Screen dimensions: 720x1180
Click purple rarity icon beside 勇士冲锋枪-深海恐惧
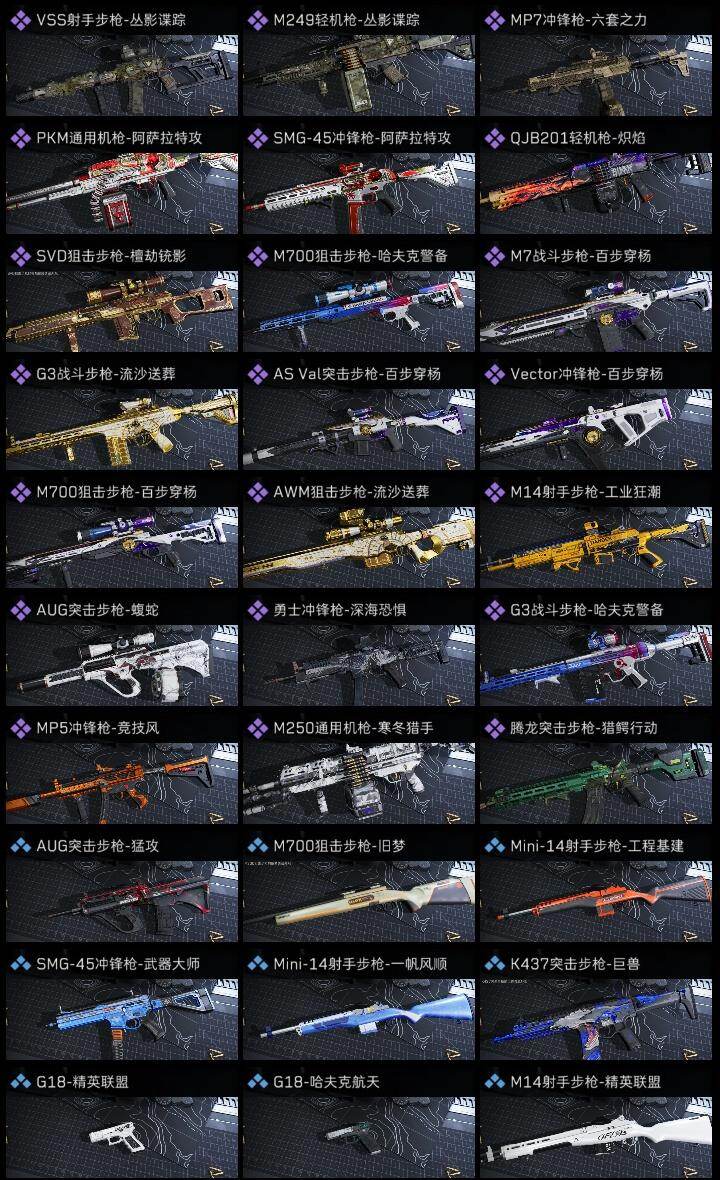257,610
